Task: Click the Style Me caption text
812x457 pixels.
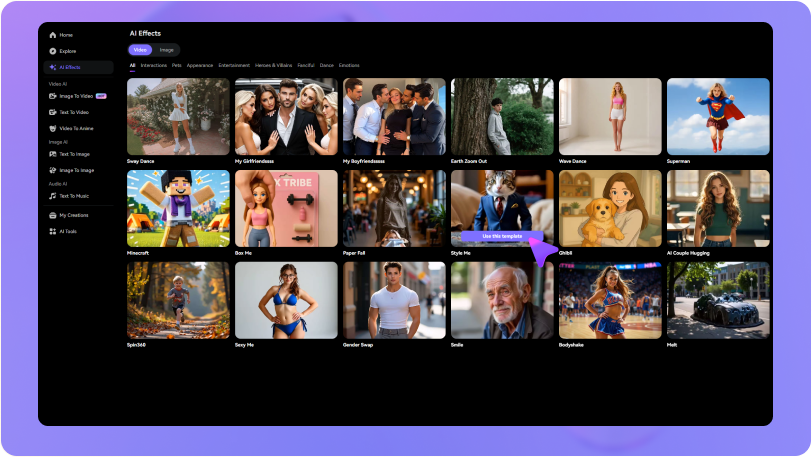Action: coord(460,253)
